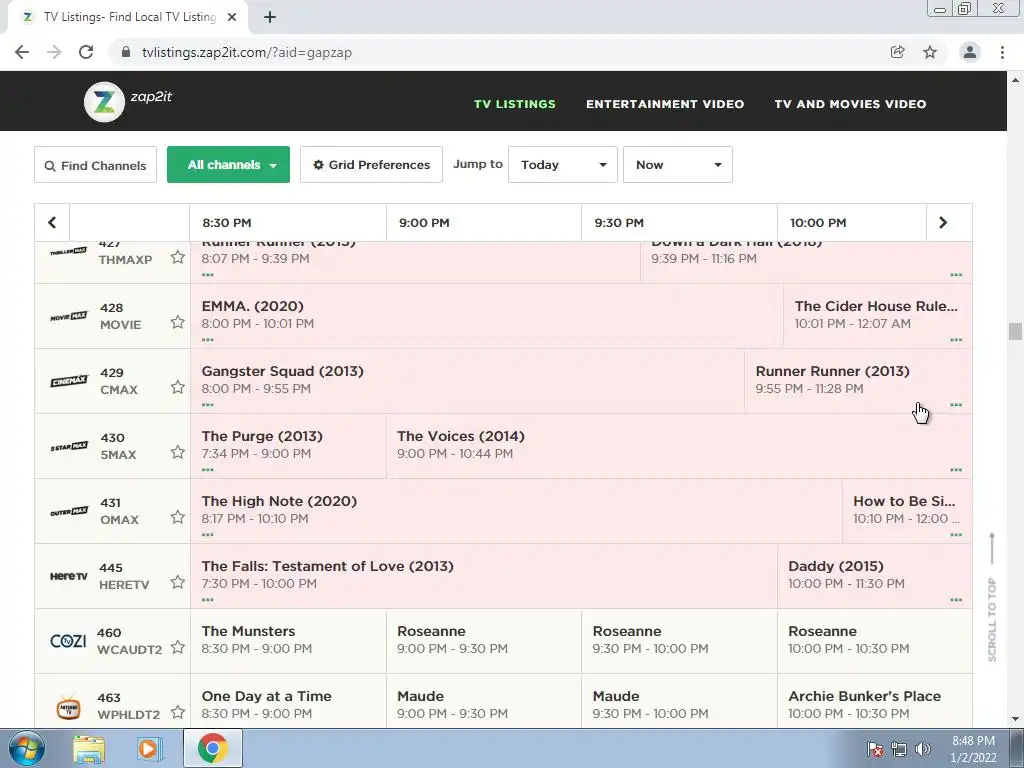
Task: Show later times with right chevron
Action: tap(942, 223)
